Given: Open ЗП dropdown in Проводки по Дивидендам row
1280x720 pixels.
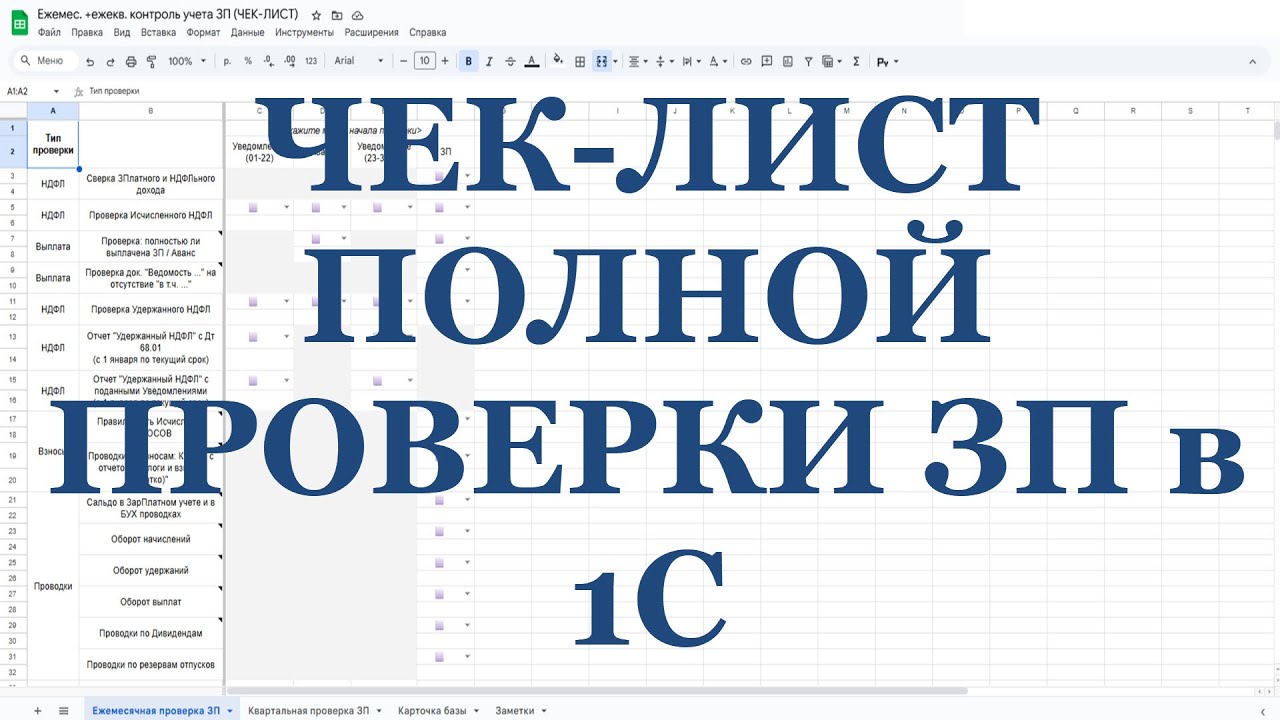Looking at the screenshot, I should [467, 626].
